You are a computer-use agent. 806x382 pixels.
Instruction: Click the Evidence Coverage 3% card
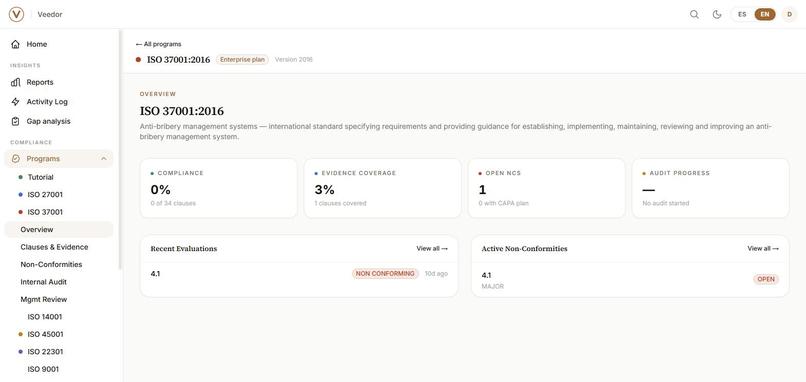(x=382, y=188)
